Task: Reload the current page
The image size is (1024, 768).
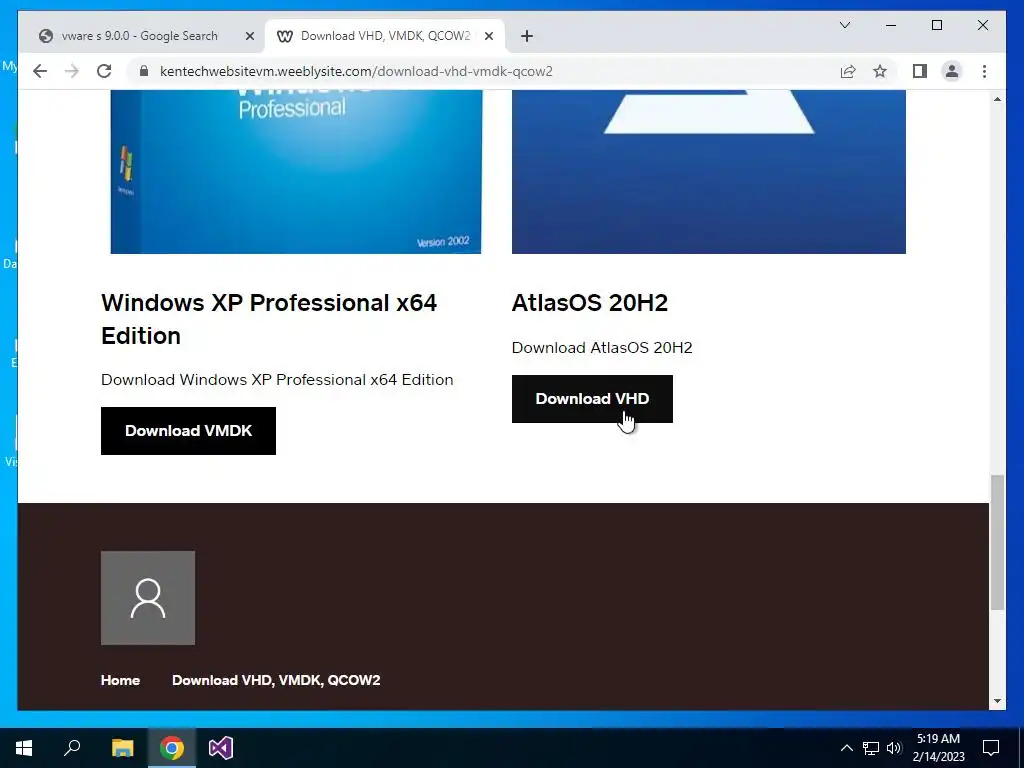Action: pos(104,71)
